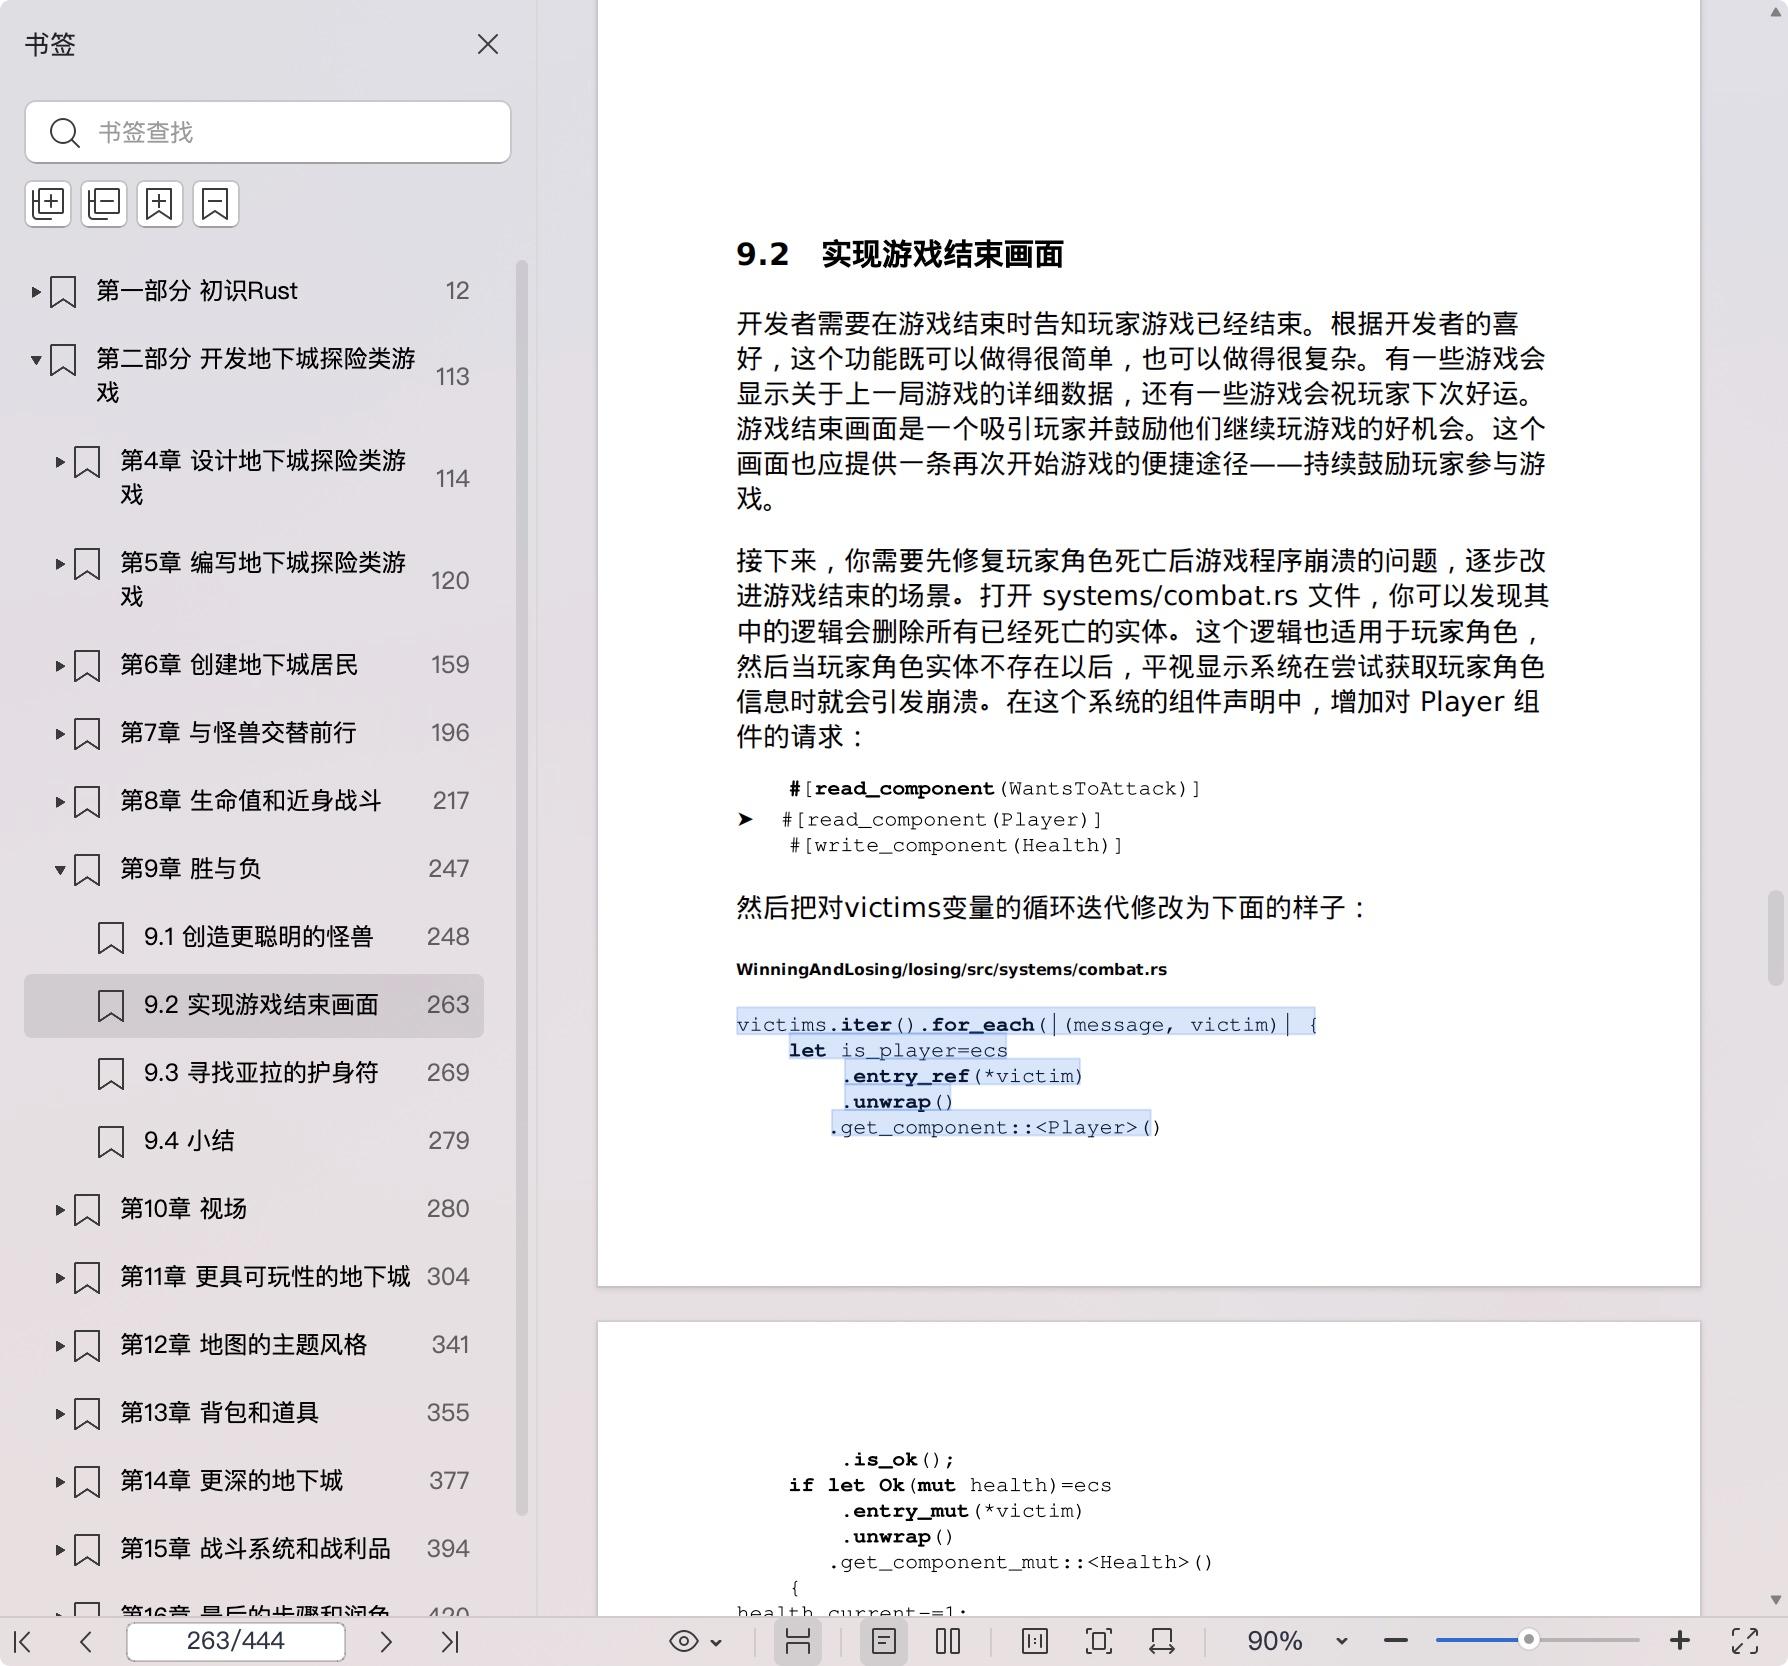Enter fullscreen mode
The image size is (1788, 1666).
(1745, 1641)
